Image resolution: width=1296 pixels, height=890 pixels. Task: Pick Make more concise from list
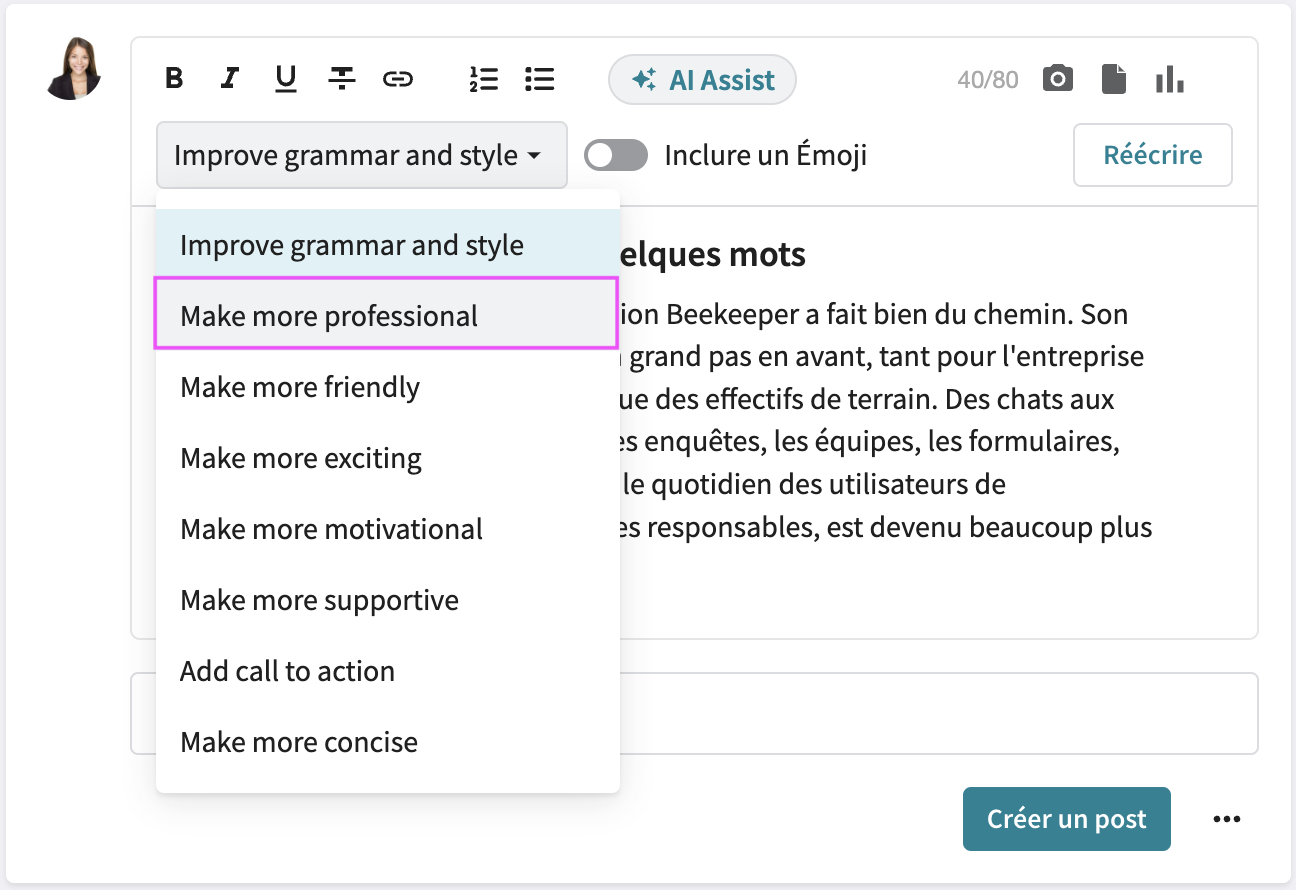click(x=299, y=742)
